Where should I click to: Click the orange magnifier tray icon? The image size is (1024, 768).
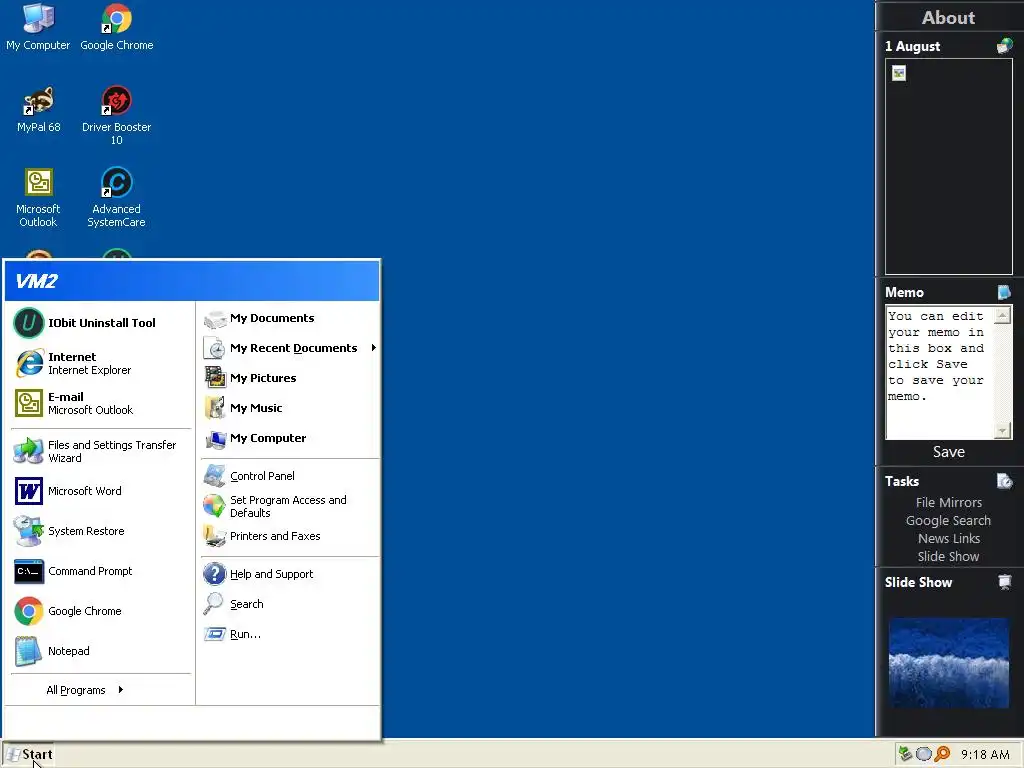point(942,754)
